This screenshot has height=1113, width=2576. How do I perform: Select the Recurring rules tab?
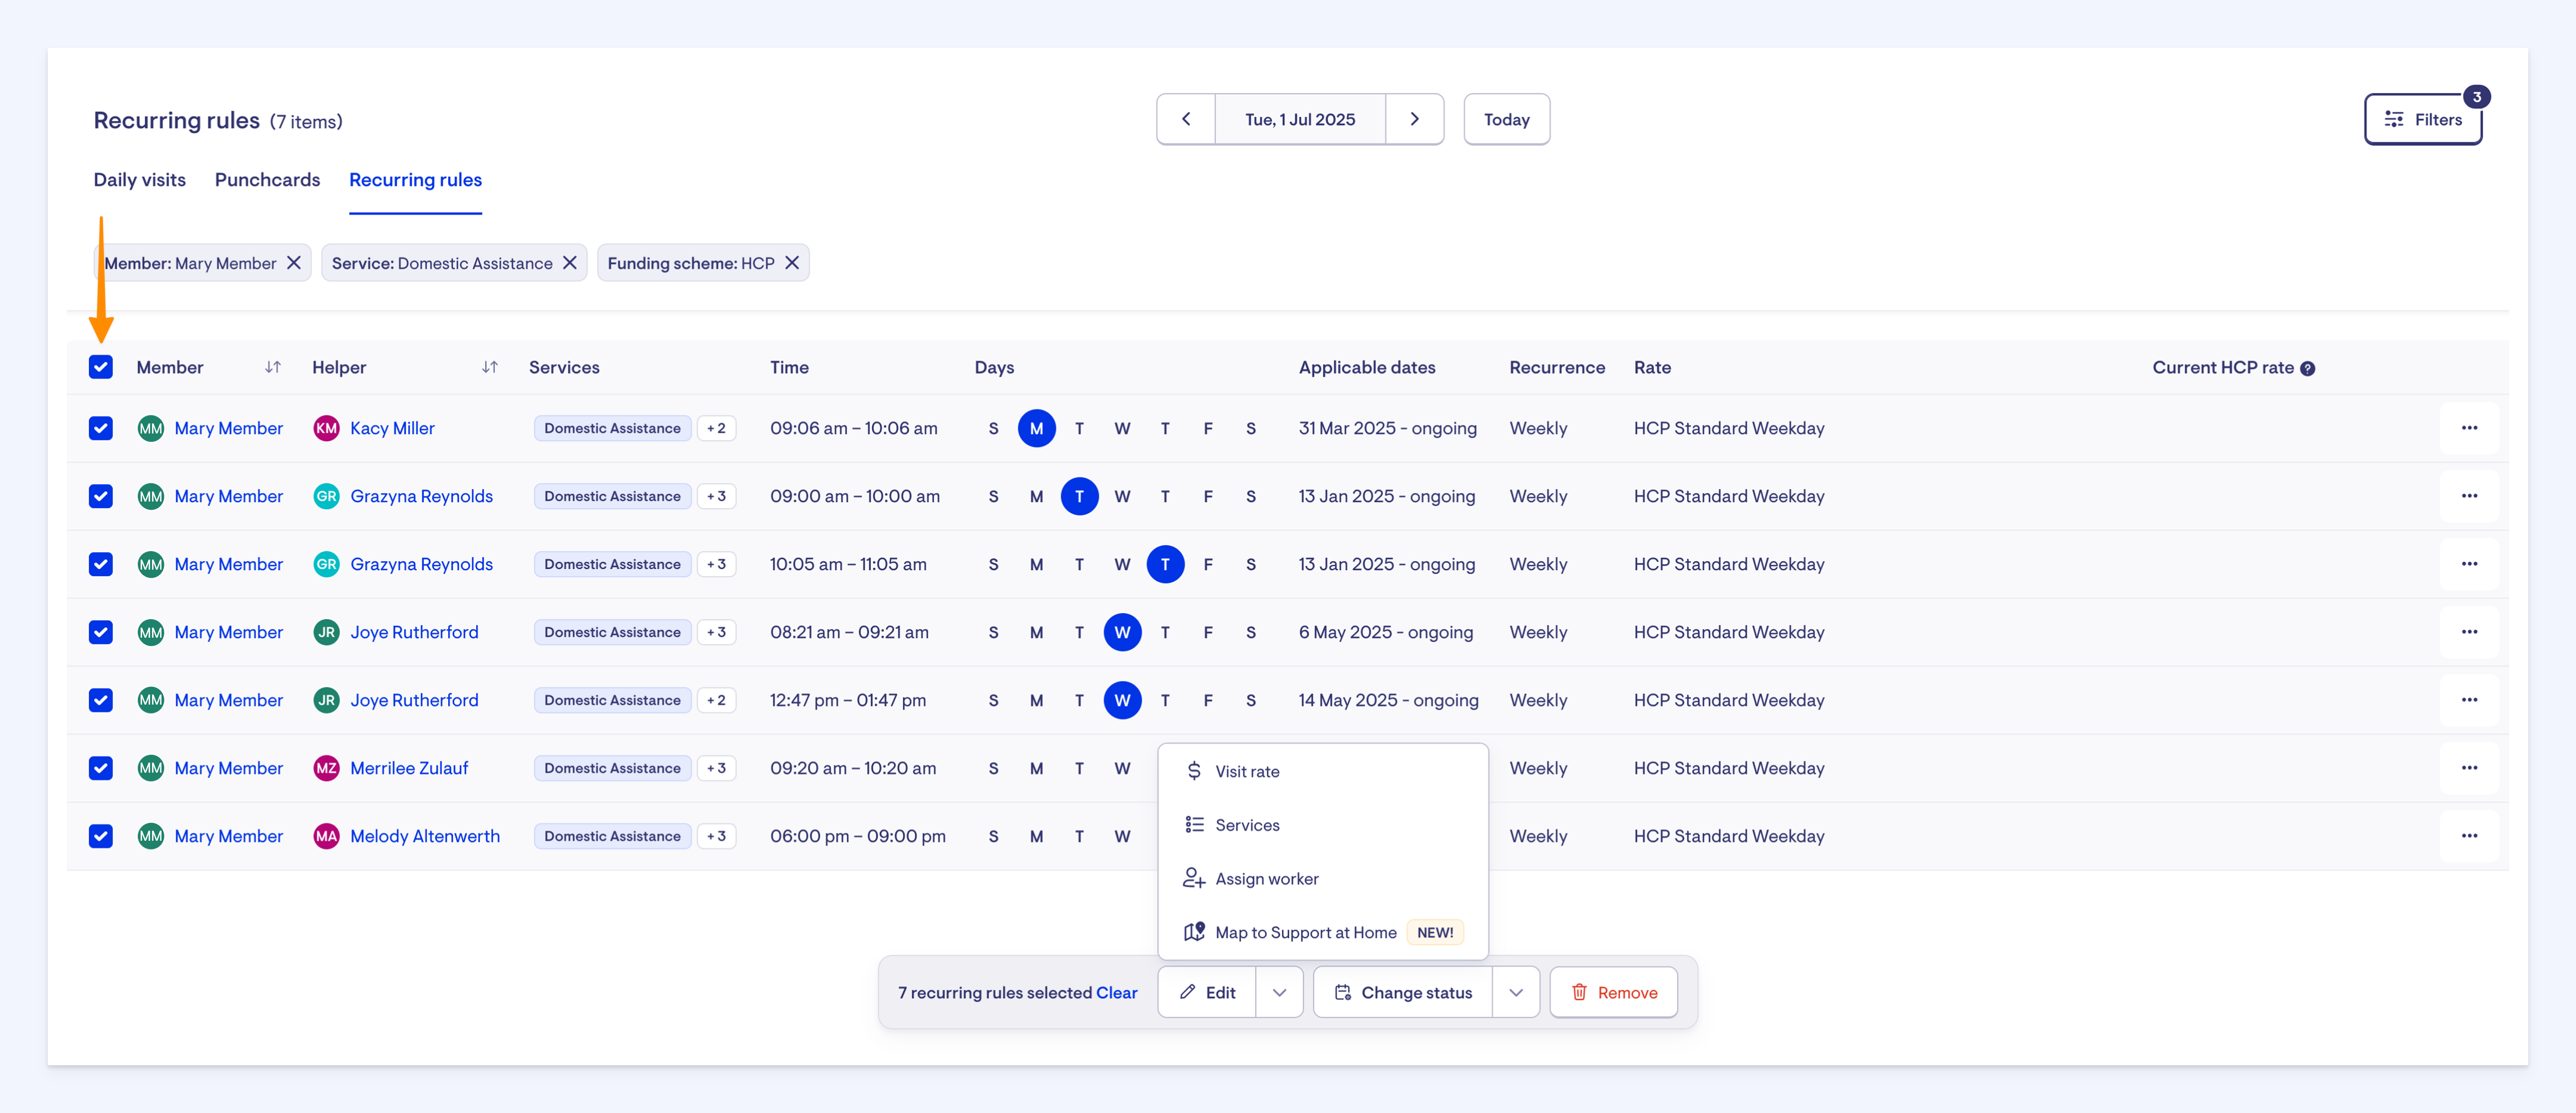point(415,180)
